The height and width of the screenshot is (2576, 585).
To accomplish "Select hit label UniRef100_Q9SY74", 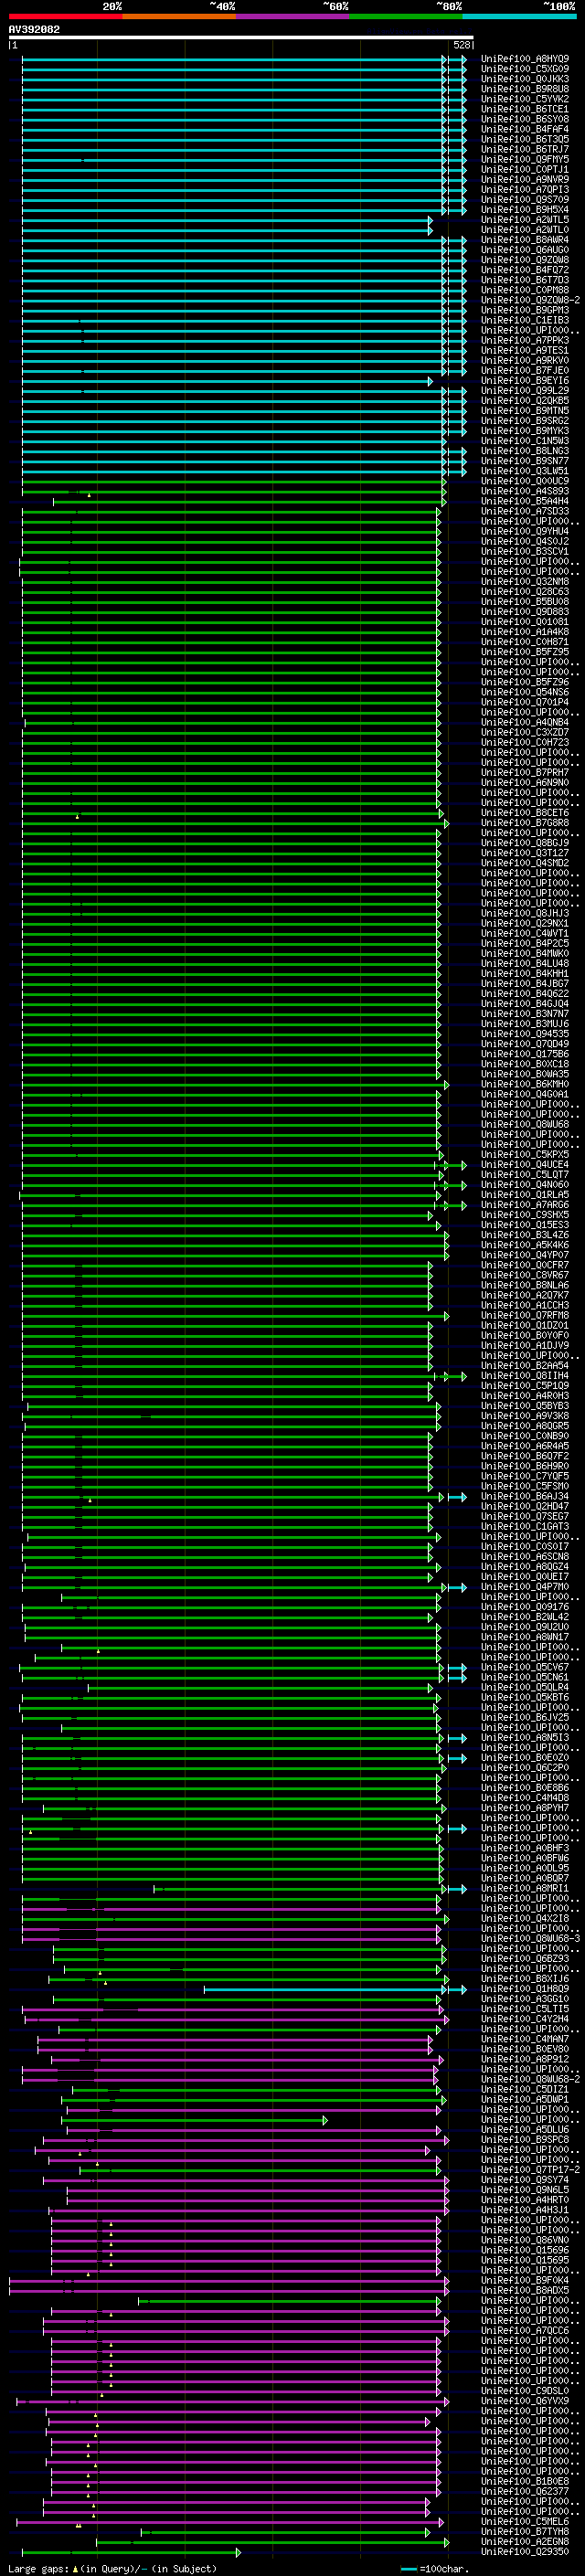I will (525, 2180).
